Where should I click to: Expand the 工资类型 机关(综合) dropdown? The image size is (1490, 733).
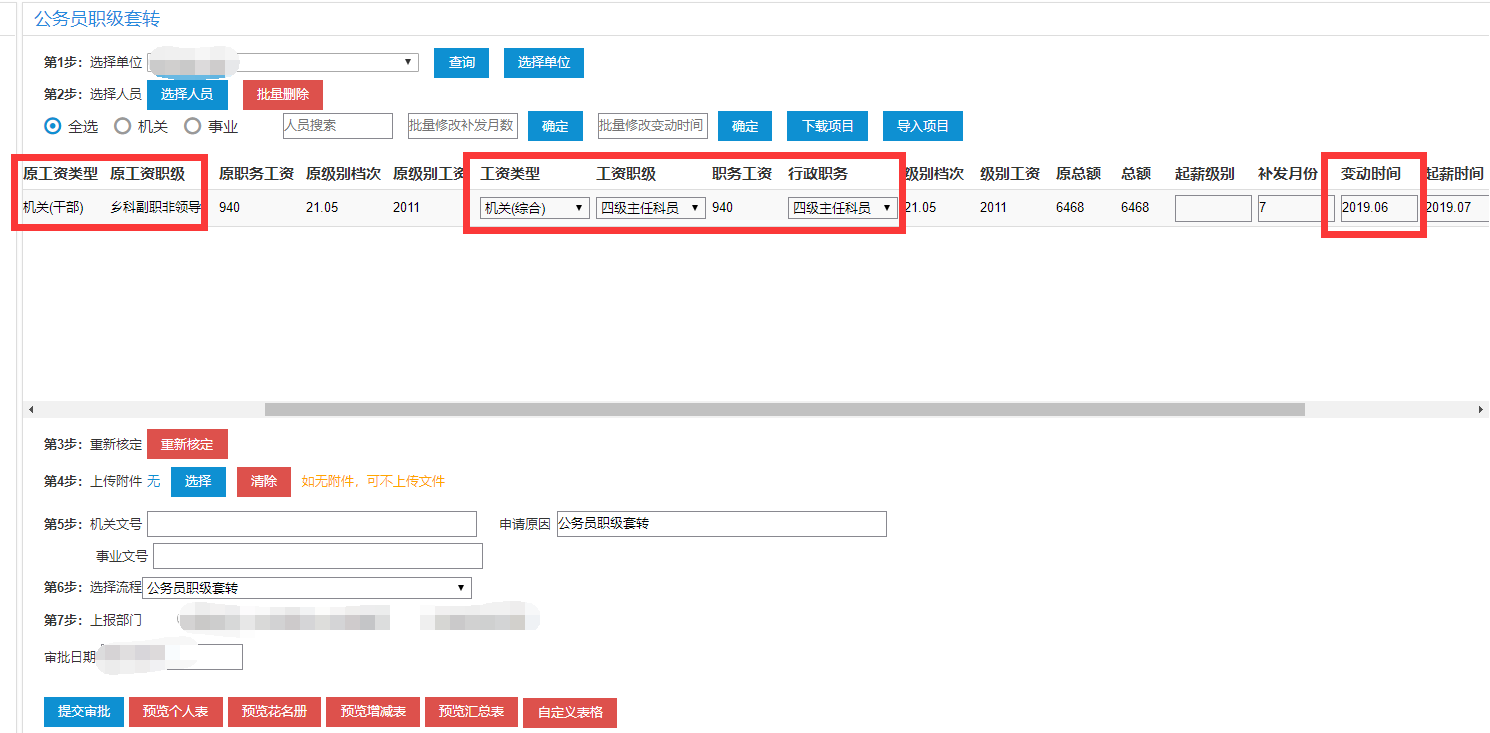tap(535, 208)
